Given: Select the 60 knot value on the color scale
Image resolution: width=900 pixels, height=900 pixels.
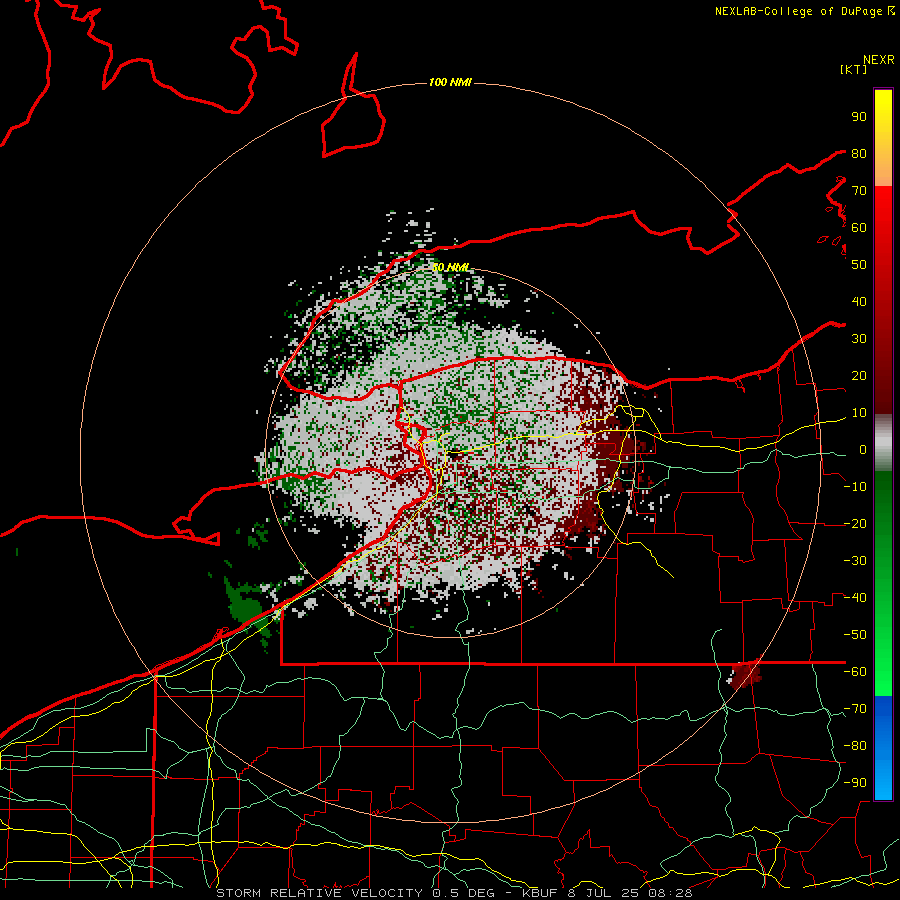Looking at the screenshot, I should click(859, 227).
